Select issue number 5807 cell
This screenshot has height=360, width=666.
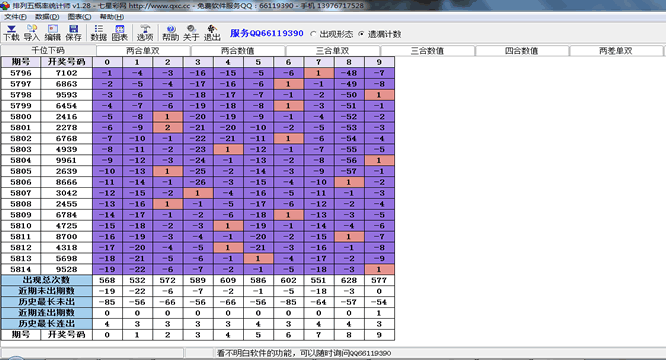click(x=21, y=193)
